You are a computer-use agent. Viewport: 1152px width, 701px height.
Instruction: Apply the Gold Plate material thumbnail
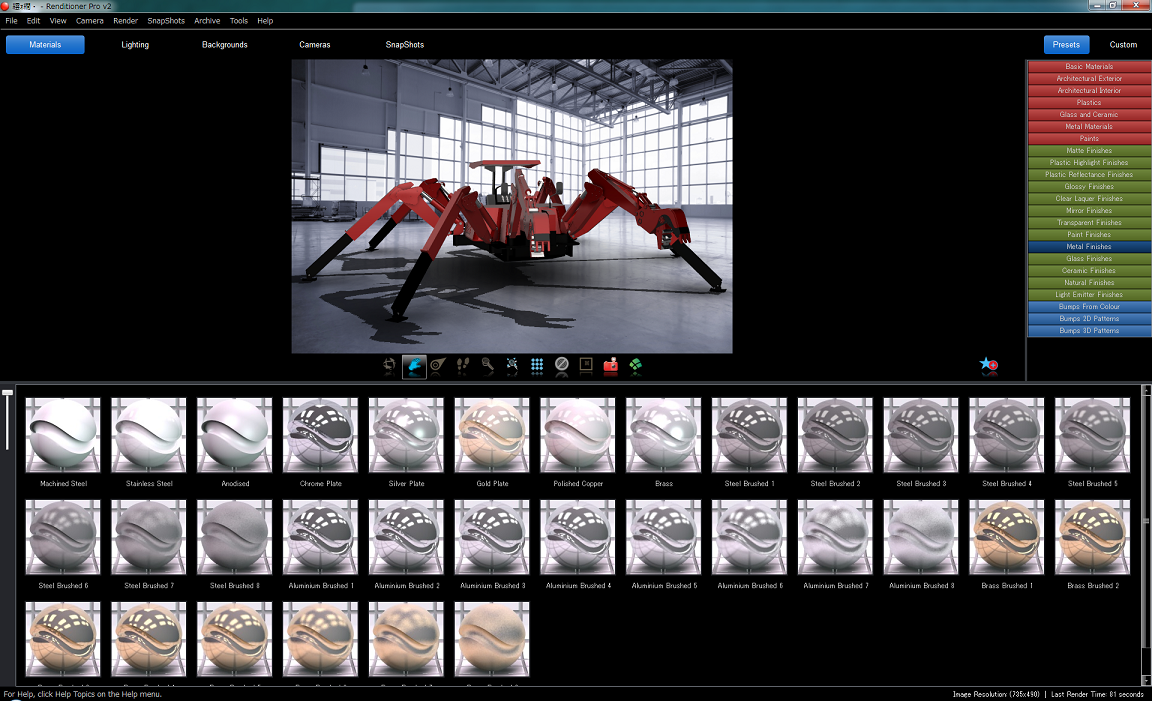click(x=491, y=435)
